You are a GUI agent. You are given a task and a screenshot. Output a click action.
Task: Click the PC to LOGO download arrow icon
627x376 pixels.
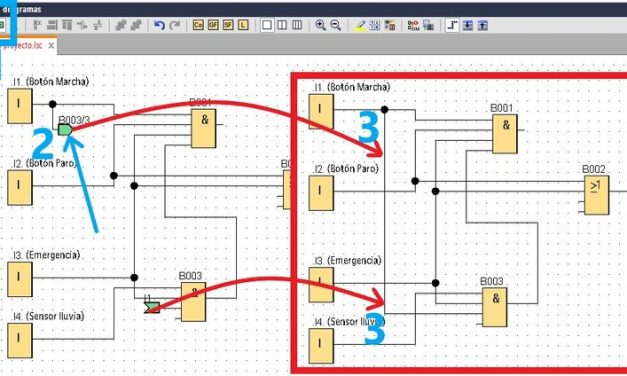(467, 25)
